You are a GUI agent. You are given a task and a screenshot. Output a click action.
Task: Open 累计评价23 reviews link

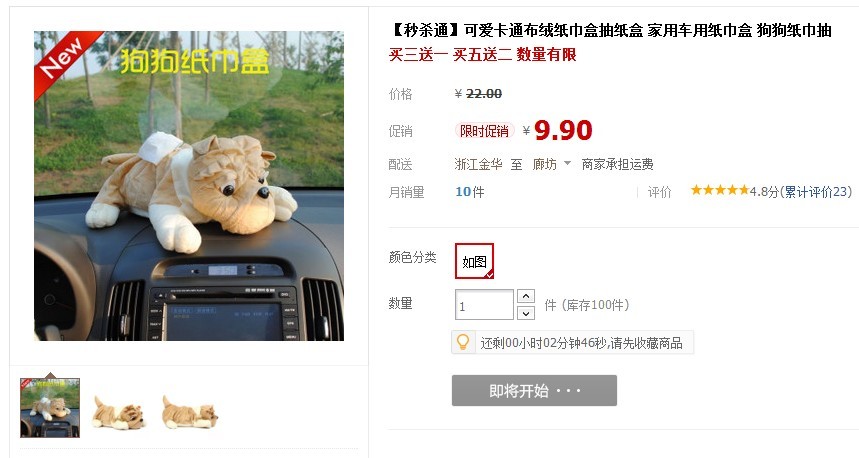coord(816,192)
